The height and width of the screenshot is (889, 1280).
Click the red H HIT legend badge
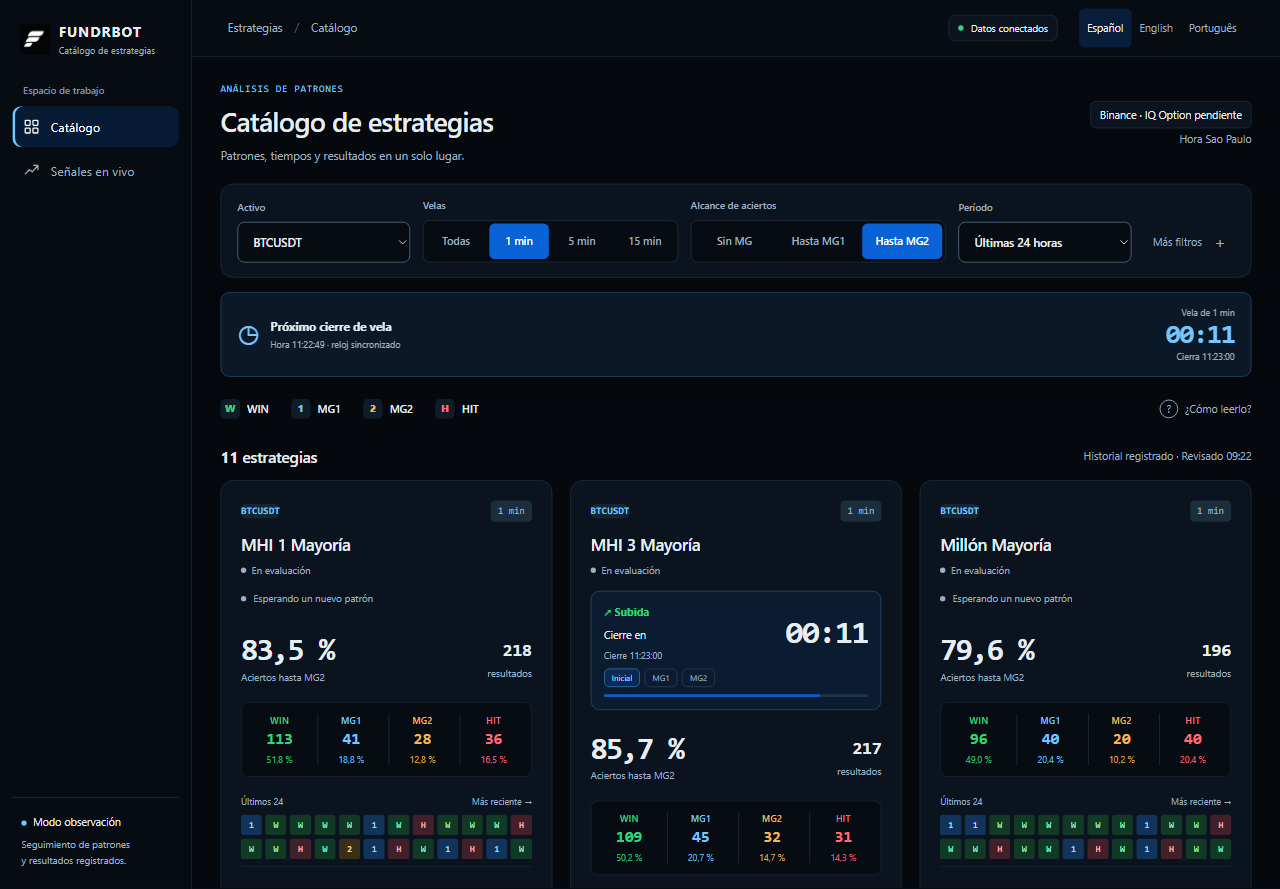click(445, 408)
